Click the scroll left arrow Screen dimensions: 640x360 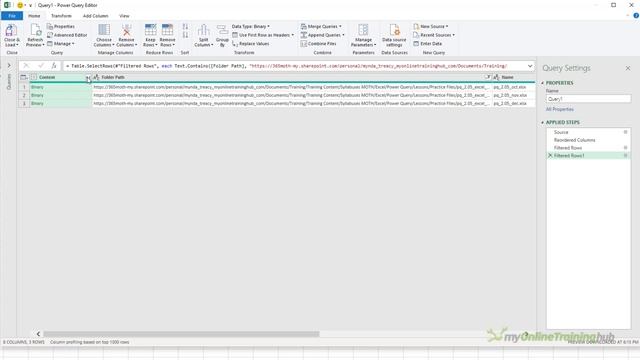pyautogui.click(x=38, y=334)
